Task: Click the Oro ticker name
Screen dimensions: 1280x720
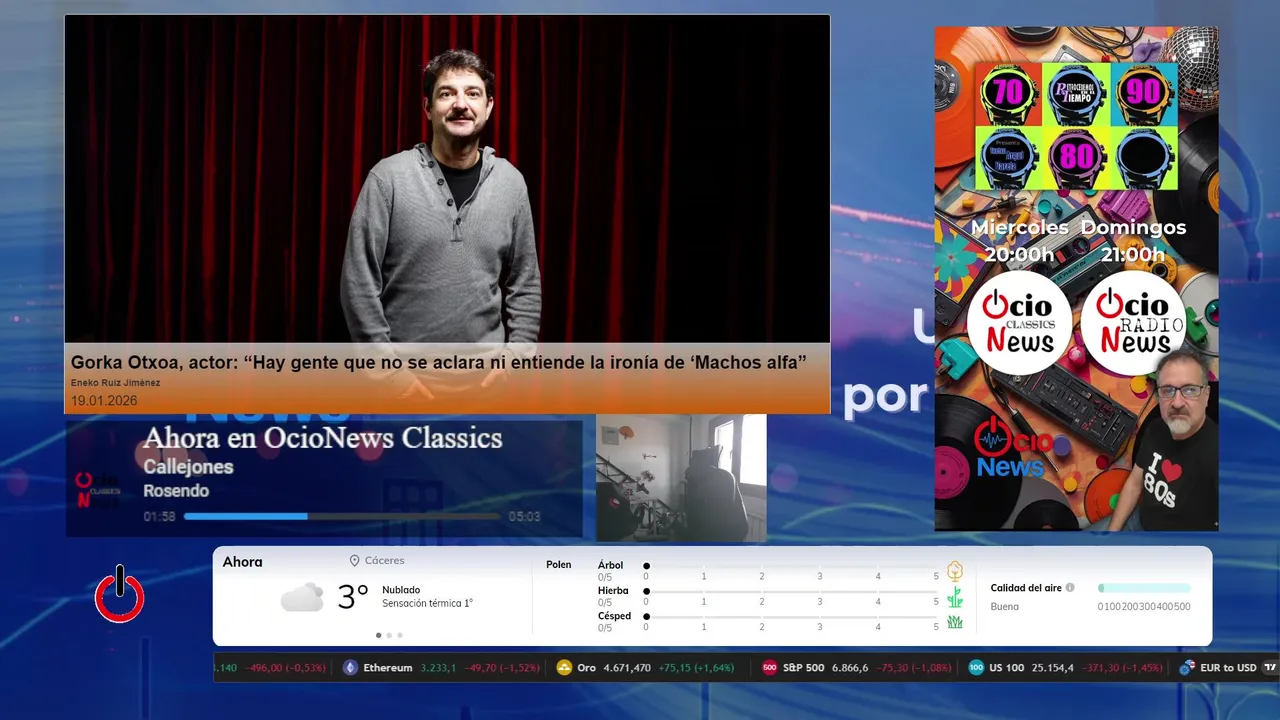Action: pos(586,668)
